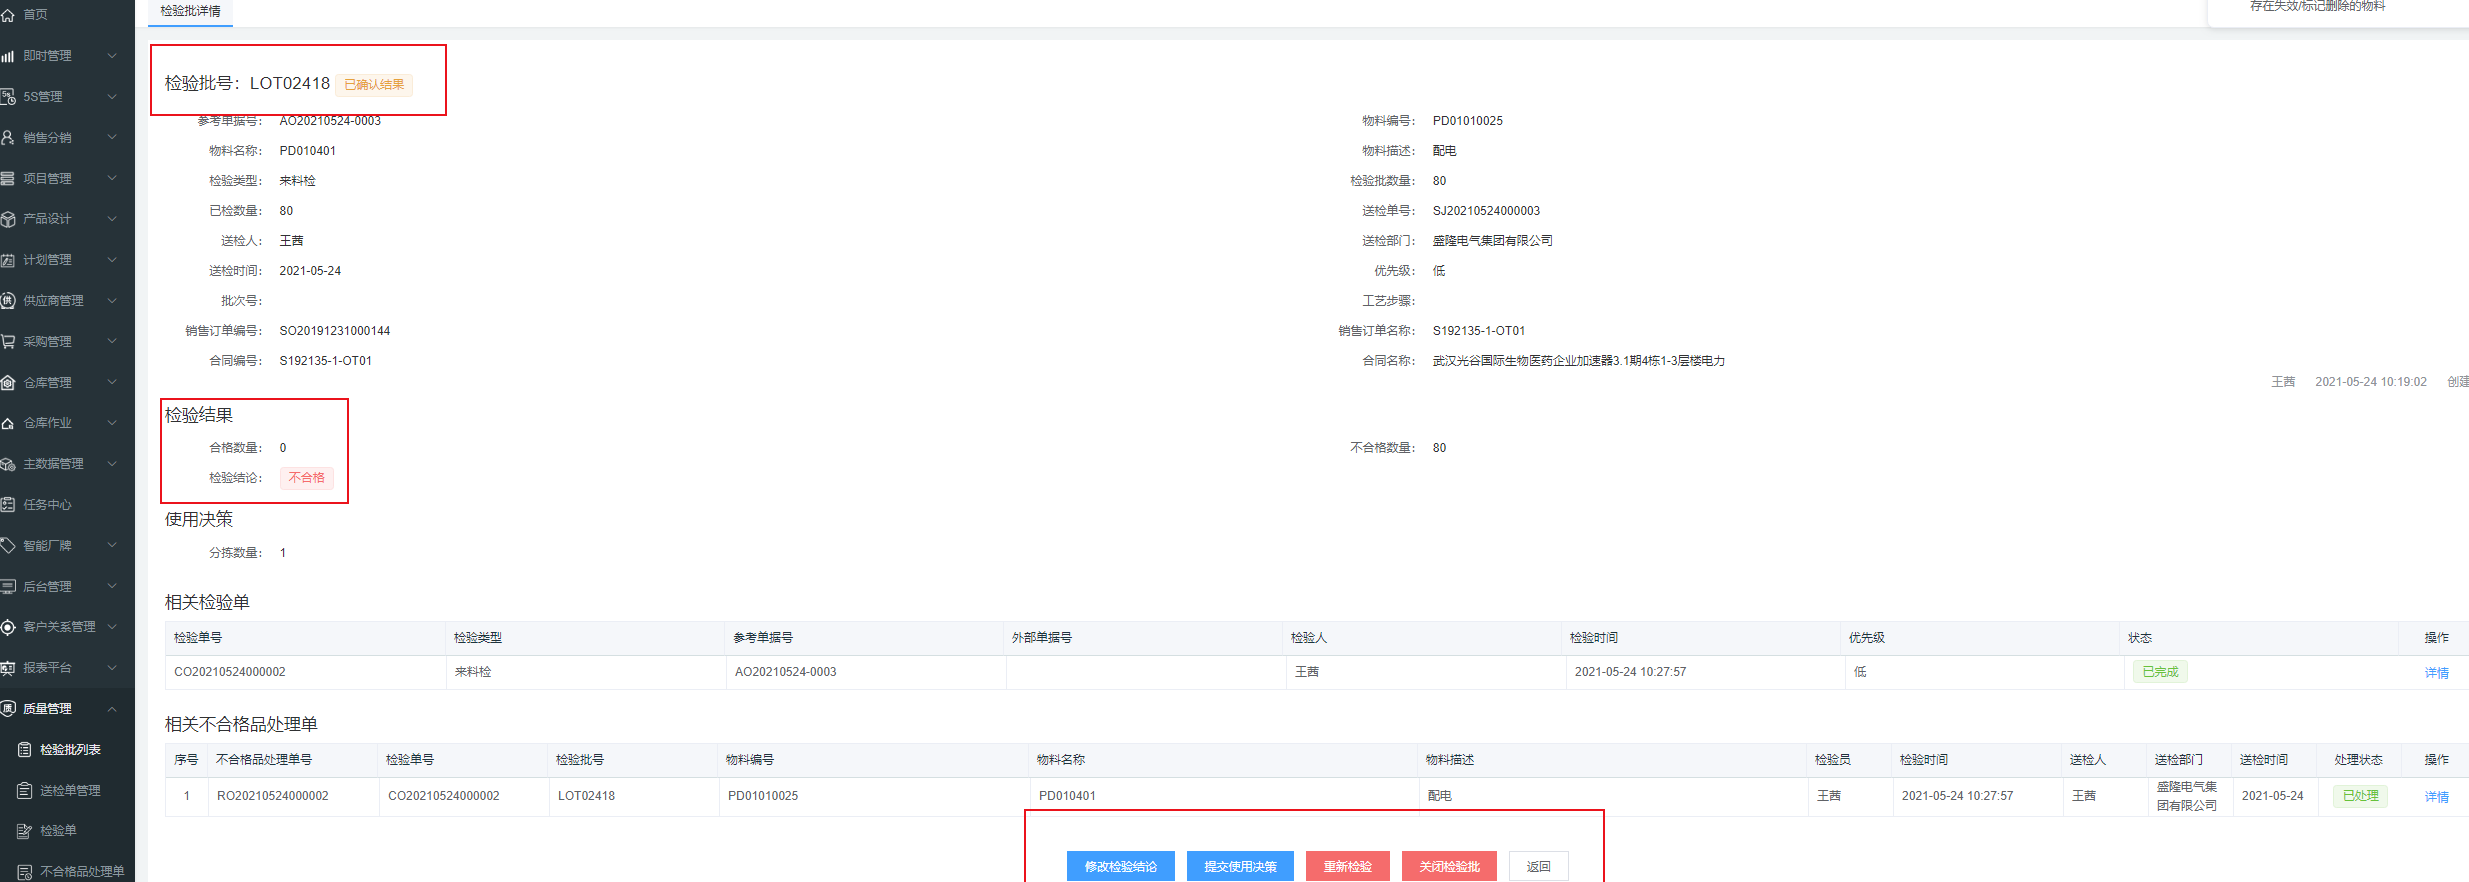Expand the 客户关系管理 chevron
2469x882 pixels.
112,627
